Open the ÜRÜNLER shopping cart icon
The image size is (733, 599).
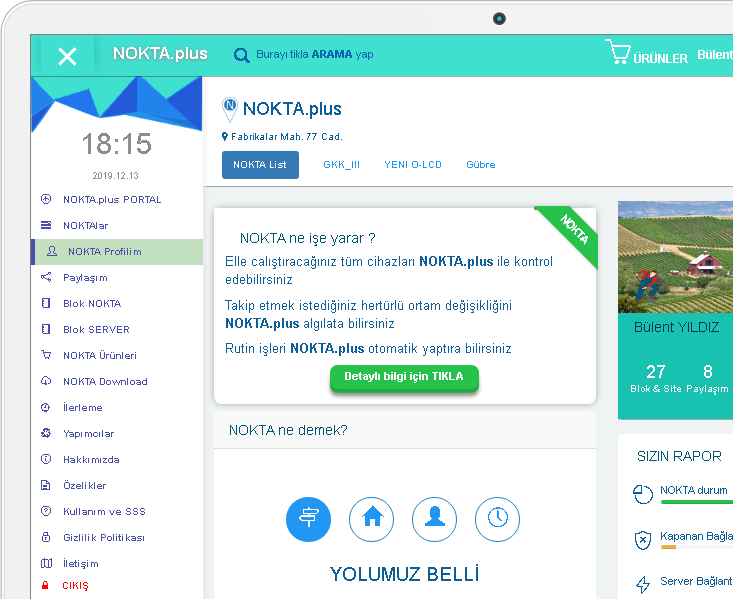(x=618, y=52)
